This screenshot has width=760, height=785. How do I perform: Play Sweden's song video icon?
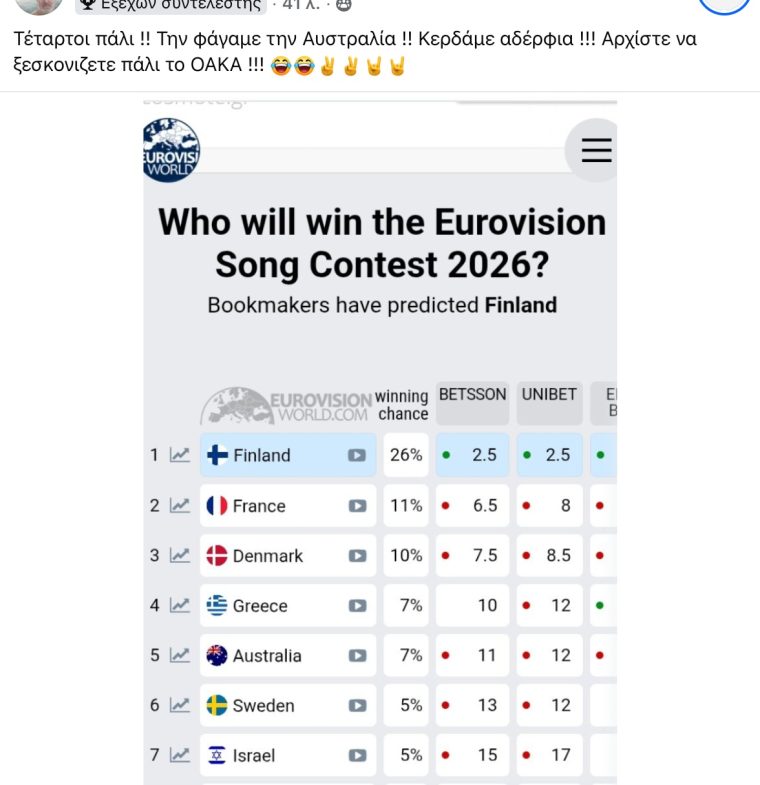357,706
